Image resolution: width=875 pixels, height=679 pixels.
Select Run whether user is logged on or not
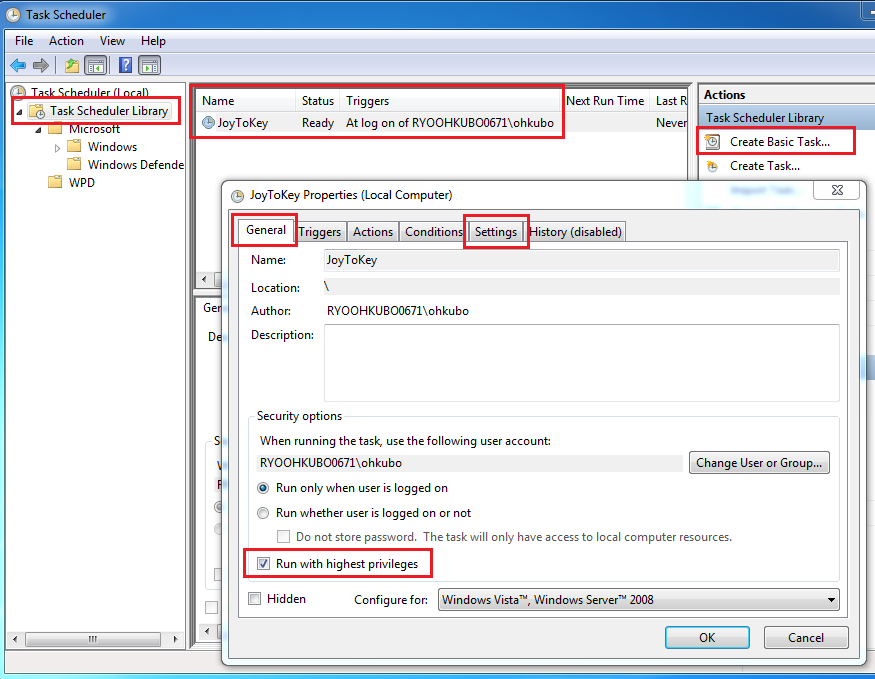click(263, 513)
